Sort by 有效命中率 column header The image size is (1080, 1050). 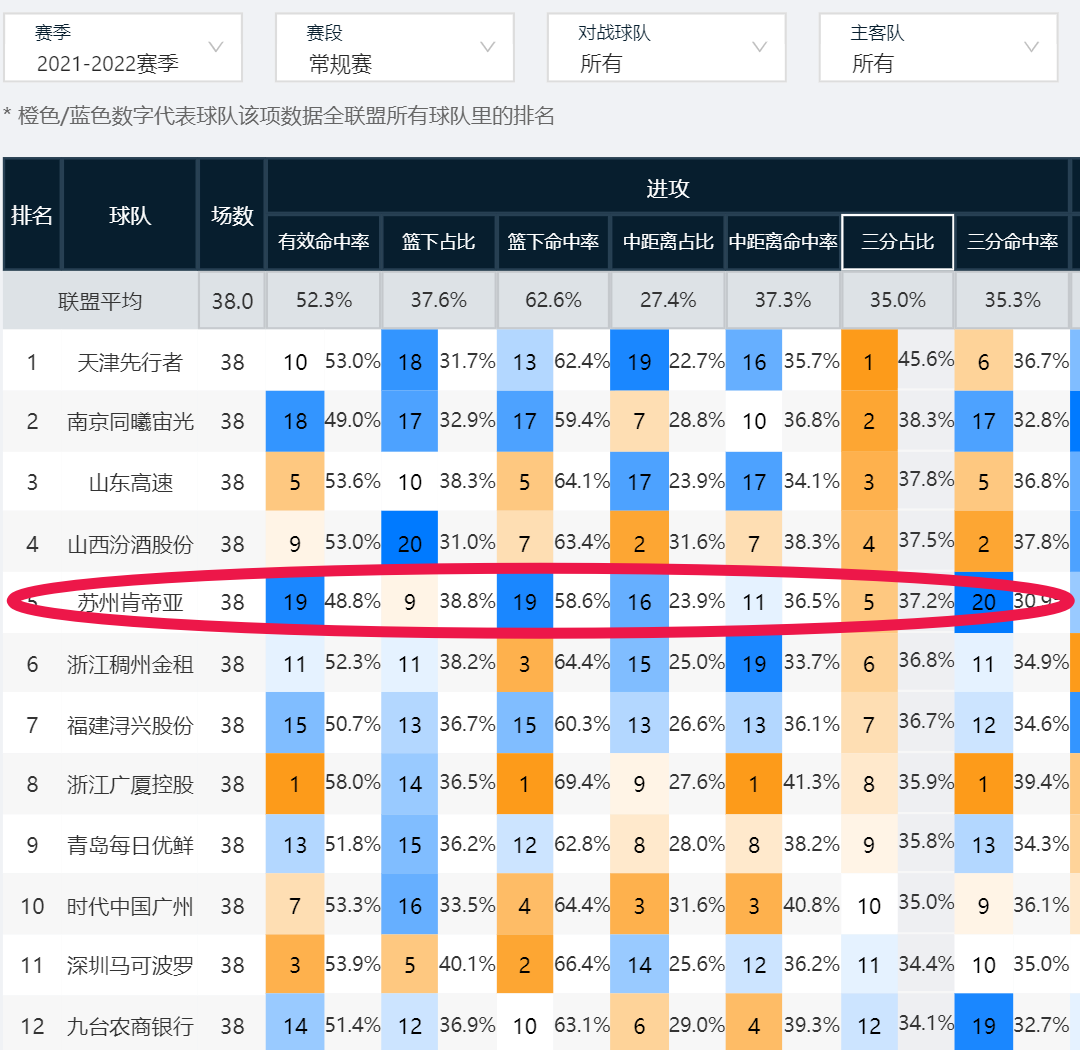(x=324, y=242)
